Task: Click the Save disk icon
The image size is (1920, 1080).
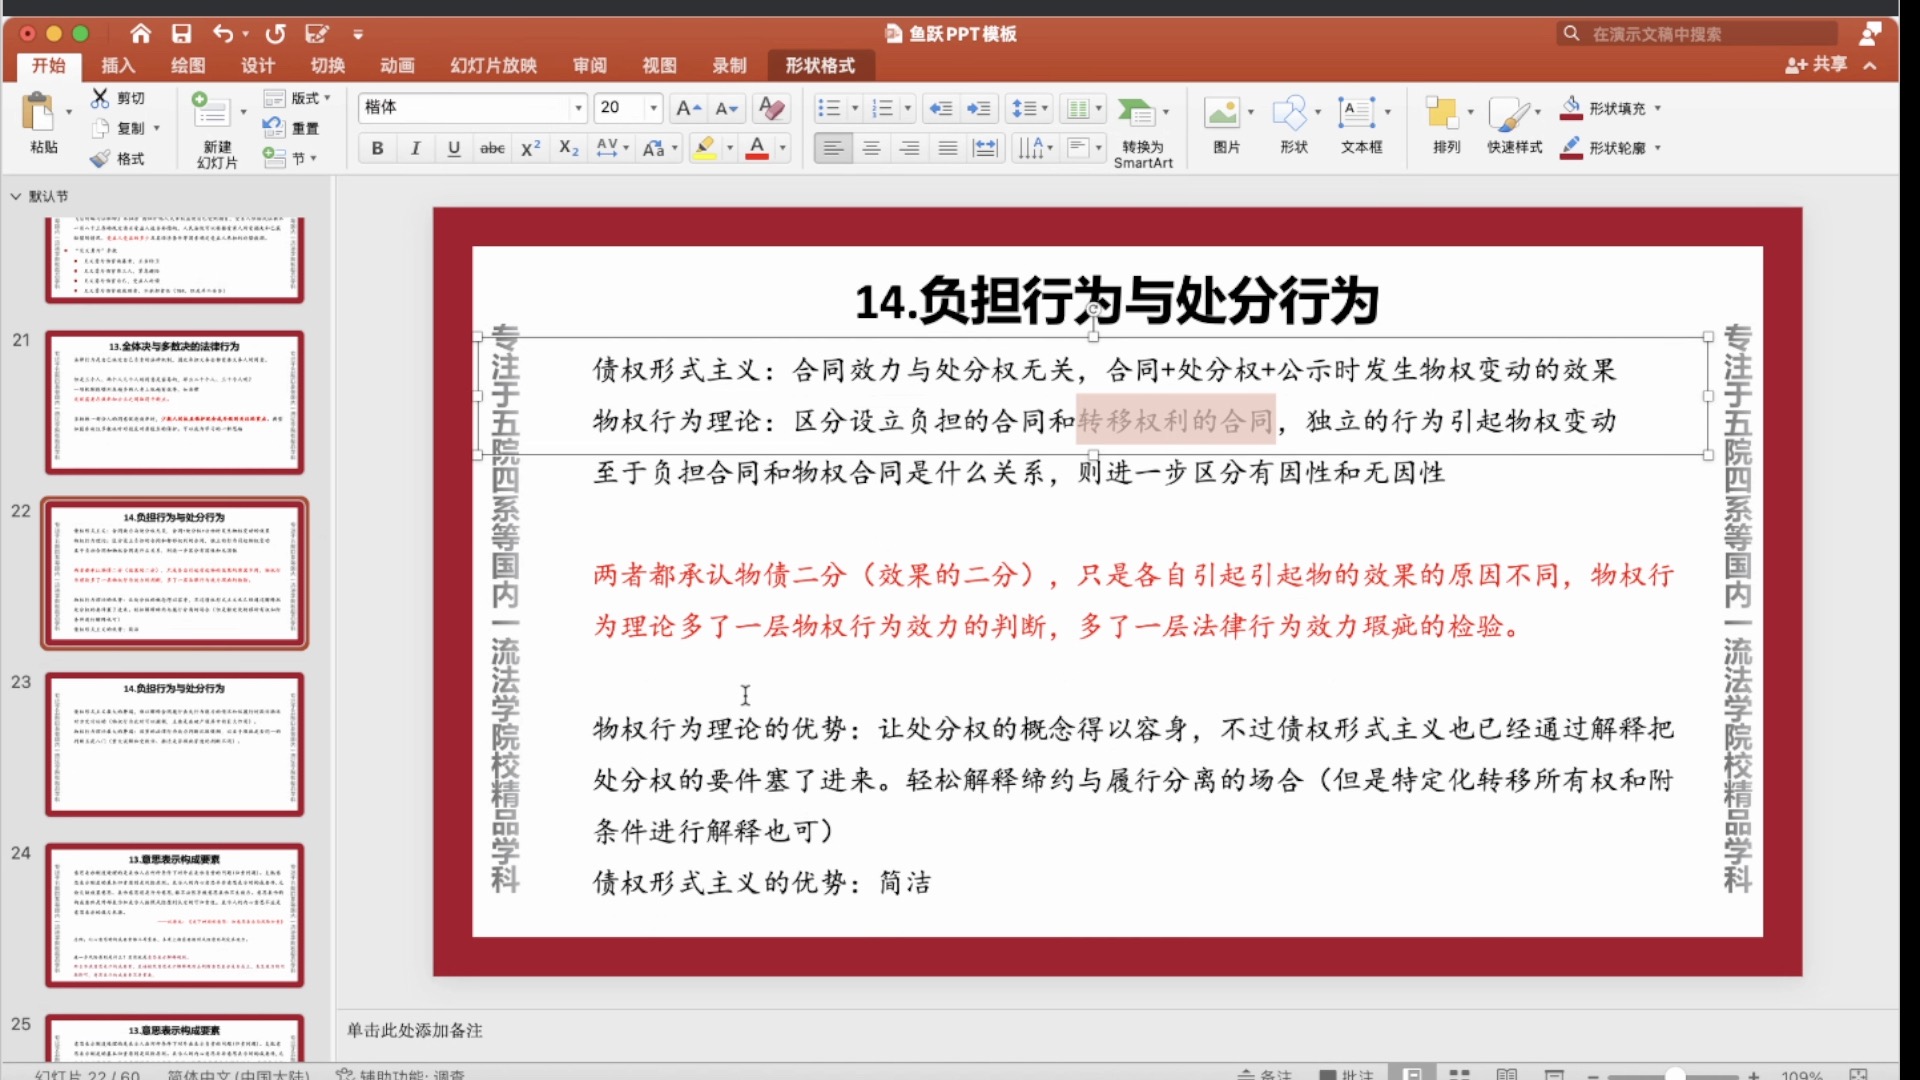Action: pyautogui.click(x=181, y=34)
